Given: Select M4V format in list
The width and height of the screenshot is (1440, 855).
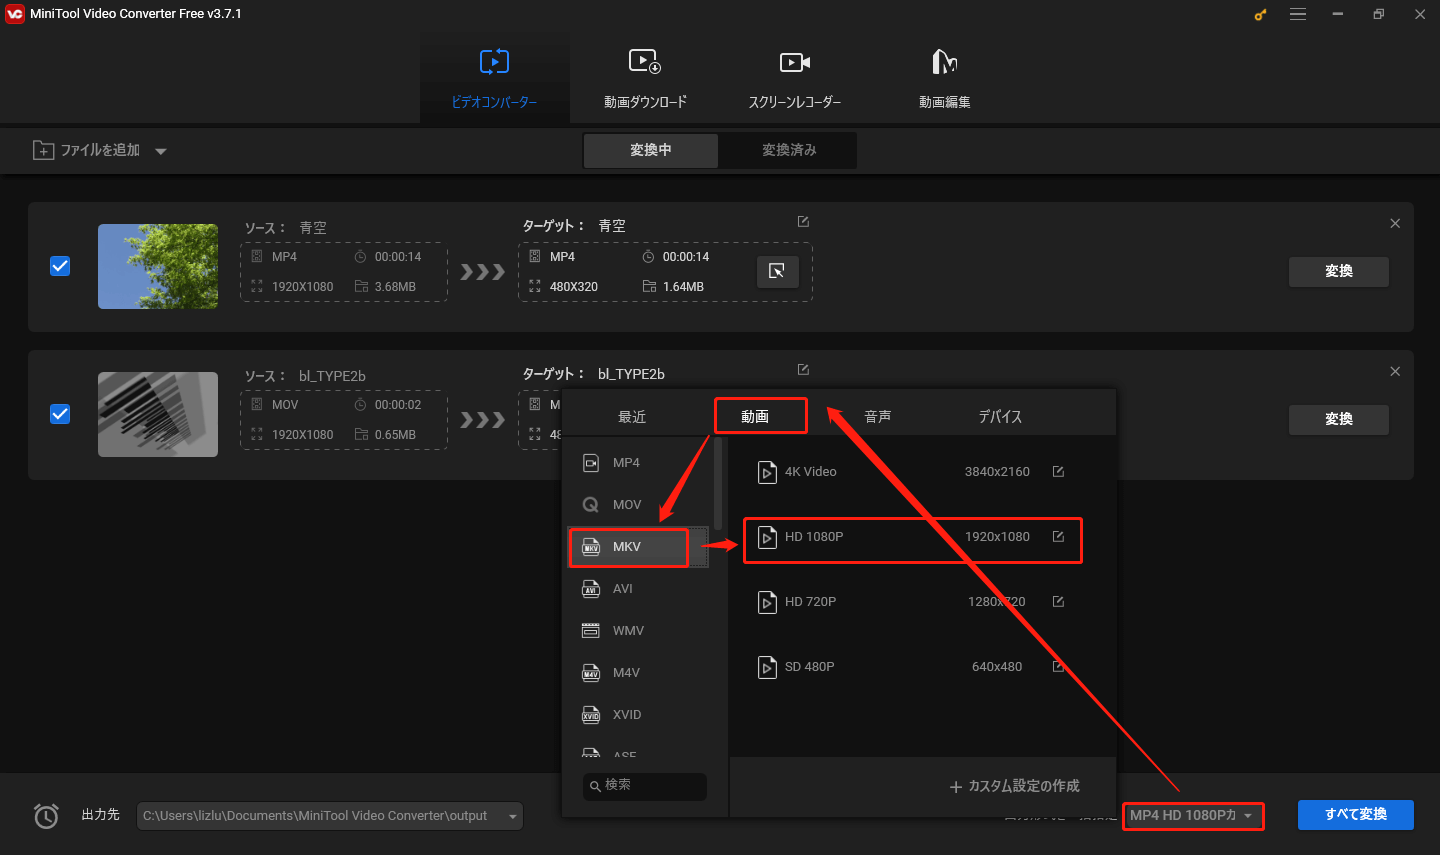Looking at the screenshot, I should pyautogui.click(x=640, y=673).
